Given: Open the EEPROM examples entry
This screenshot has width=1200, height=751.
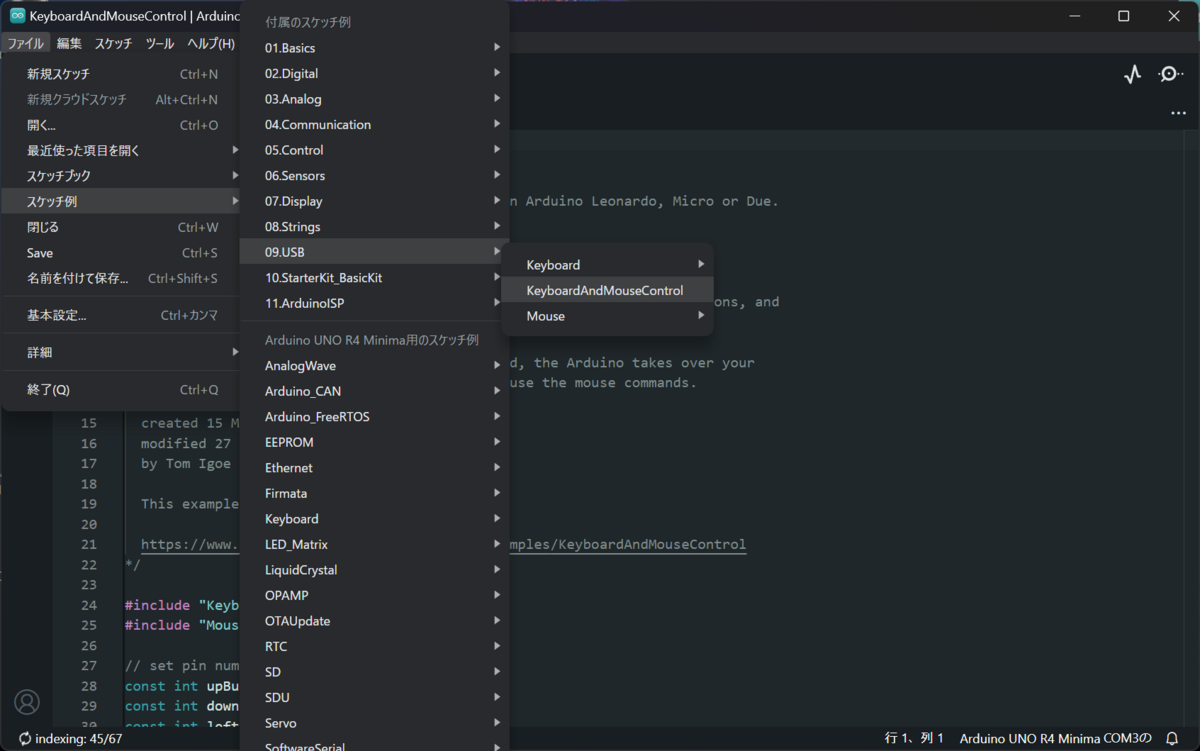Looking at the screenshot, I should pyautogui.click(x=375, y=442).
